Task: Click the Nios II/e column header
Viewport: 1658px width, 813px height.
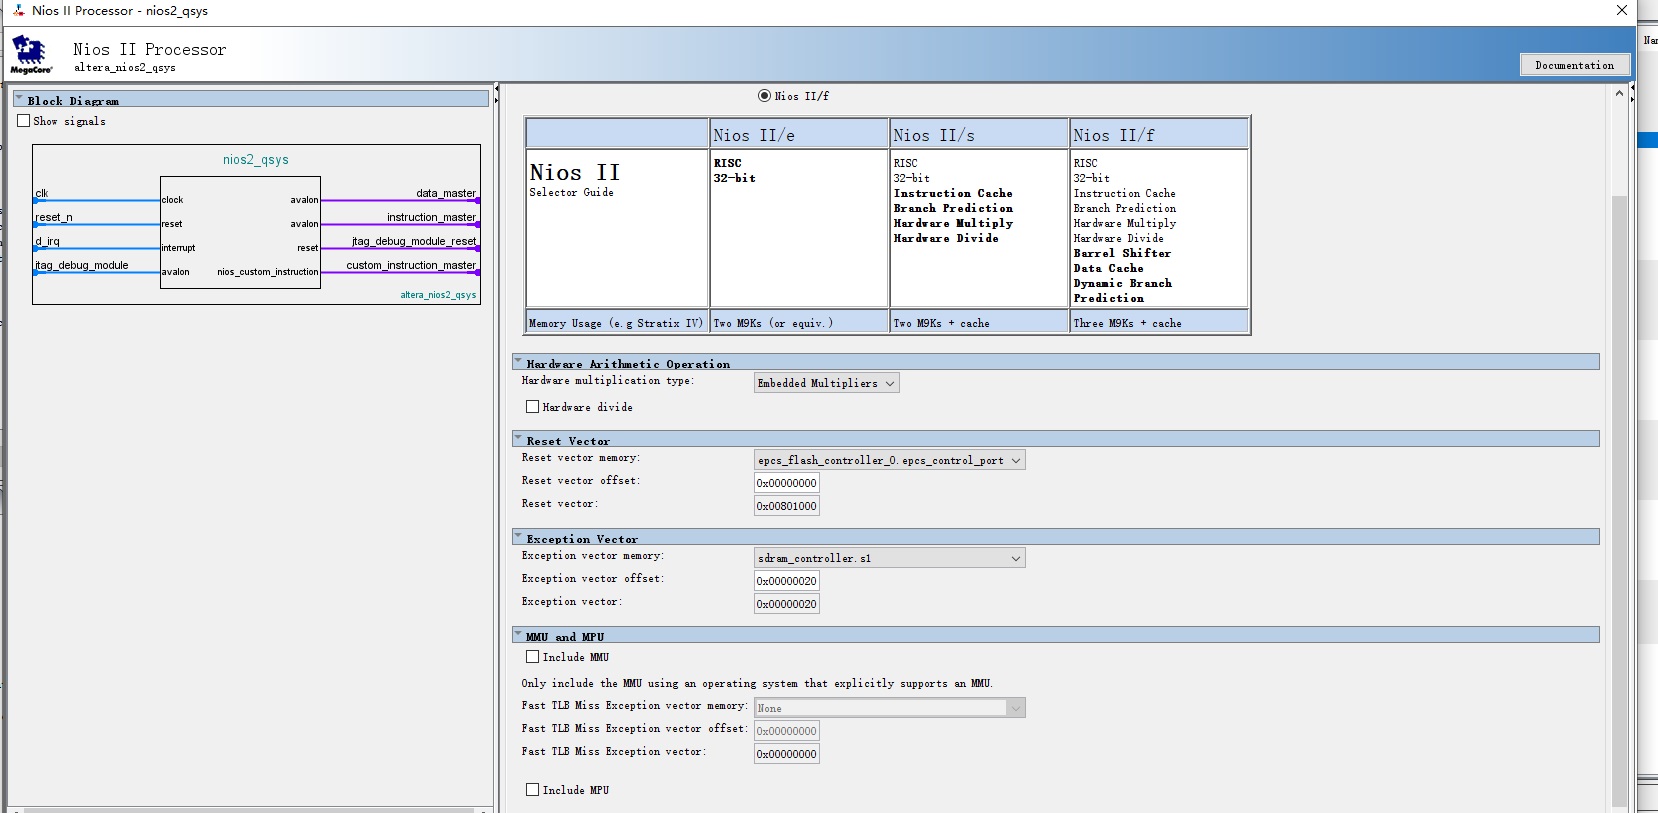Action: click(x=800, y=134)
